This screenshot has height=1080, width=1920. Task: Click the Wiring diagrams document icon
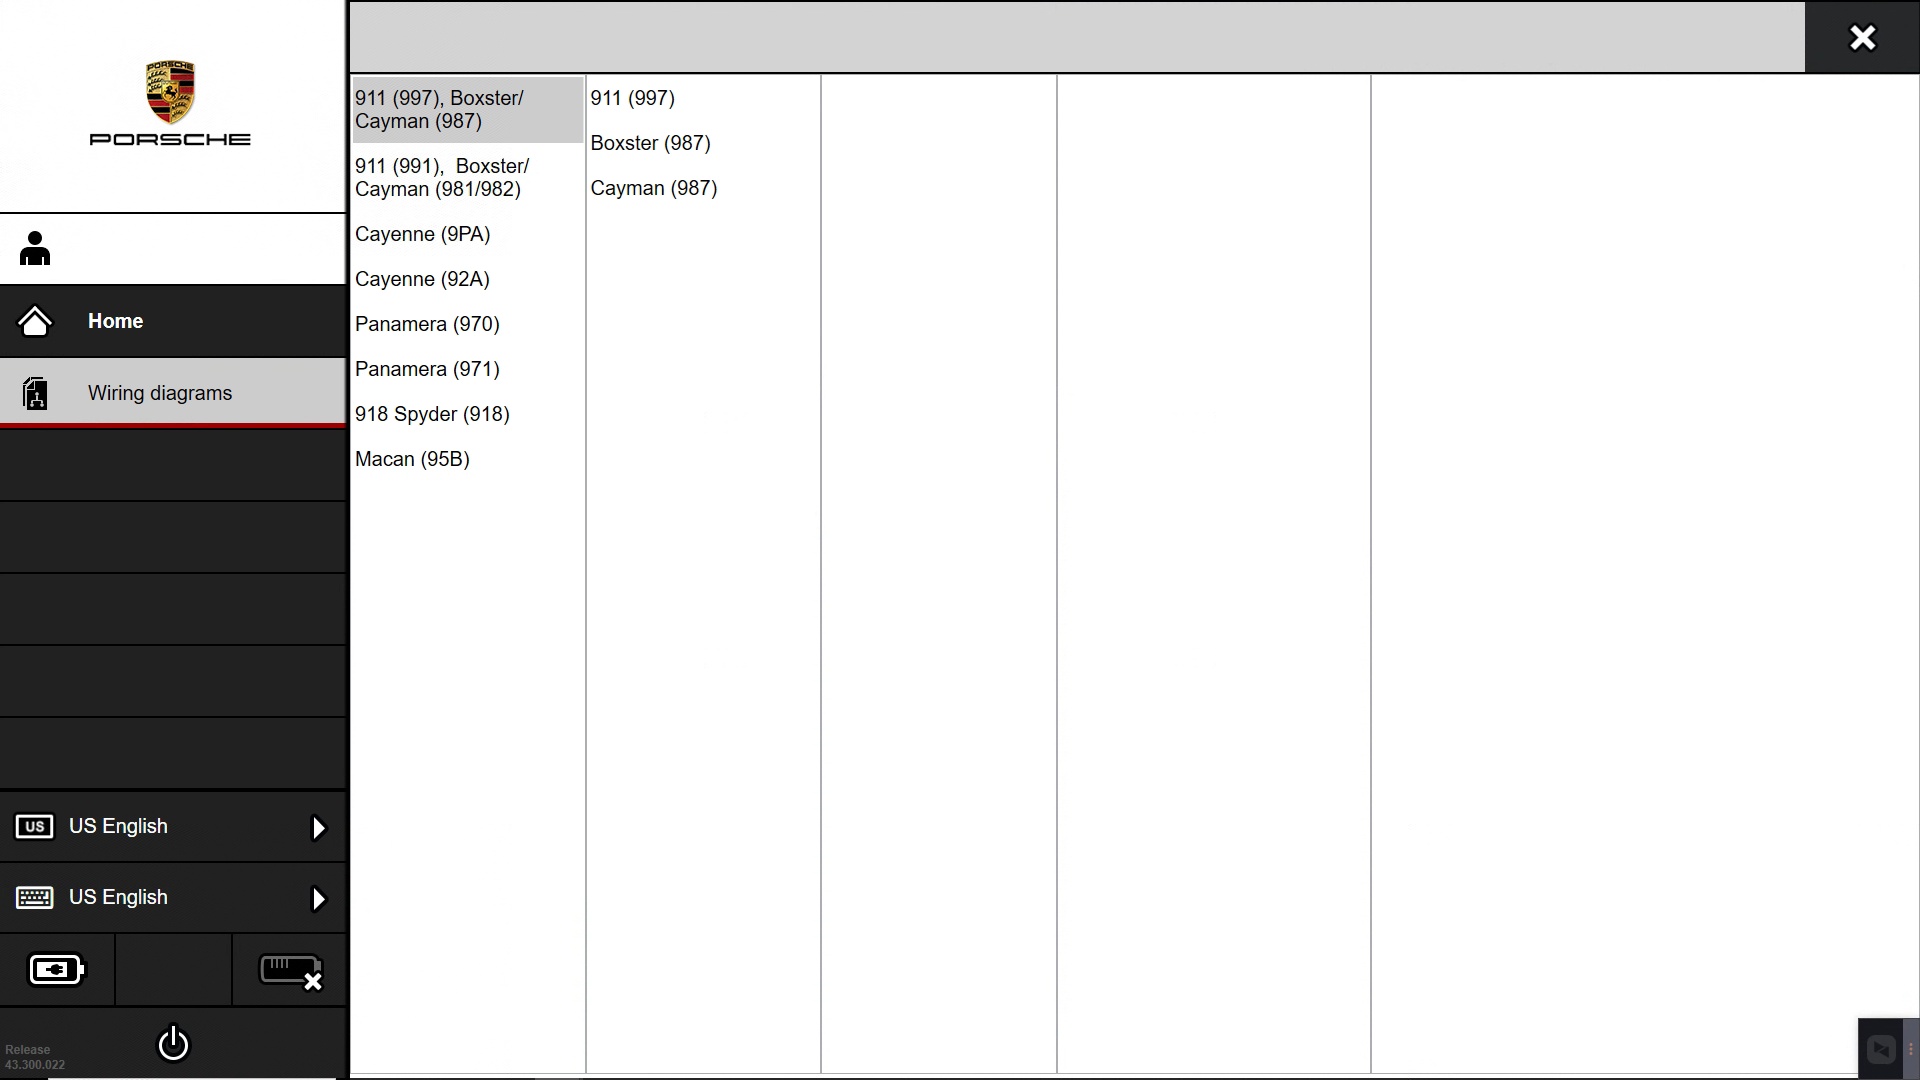click(35, 393)
